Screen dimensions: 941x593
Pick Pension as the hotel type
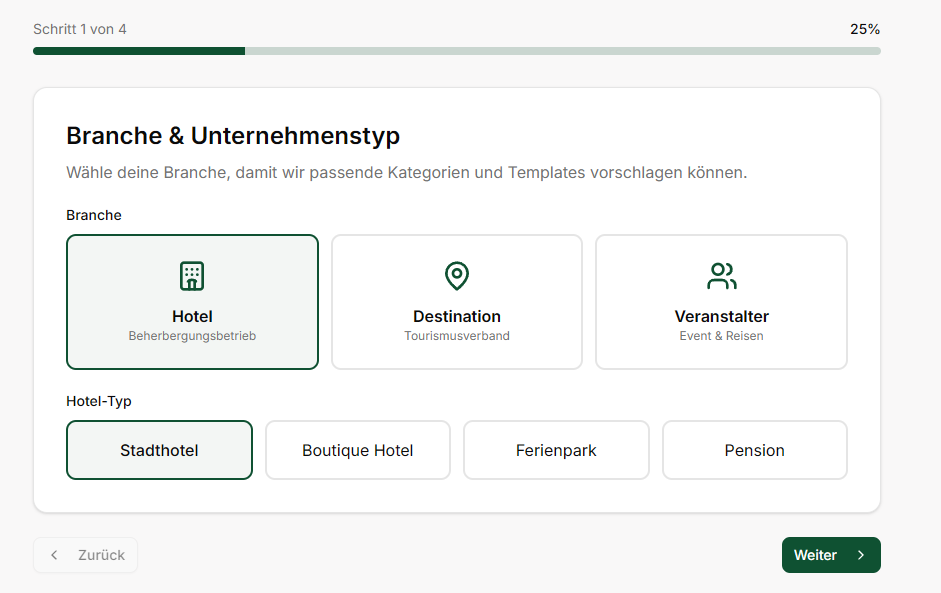click(x=754, y=450)
